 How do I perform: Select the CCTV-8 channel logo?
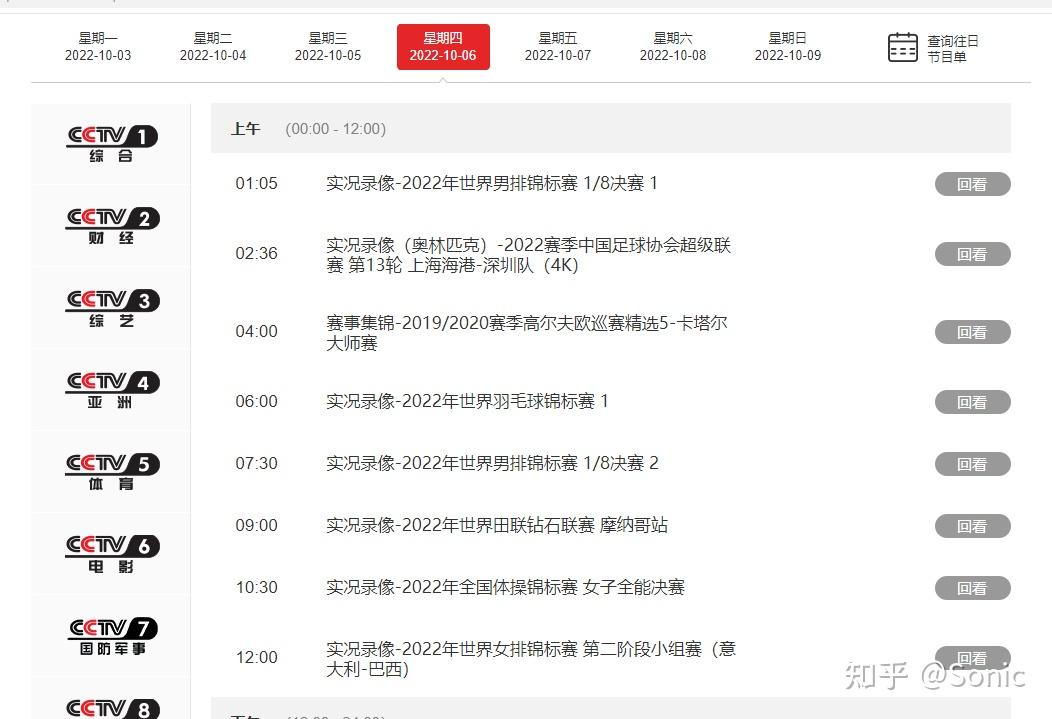coord(112,708)
